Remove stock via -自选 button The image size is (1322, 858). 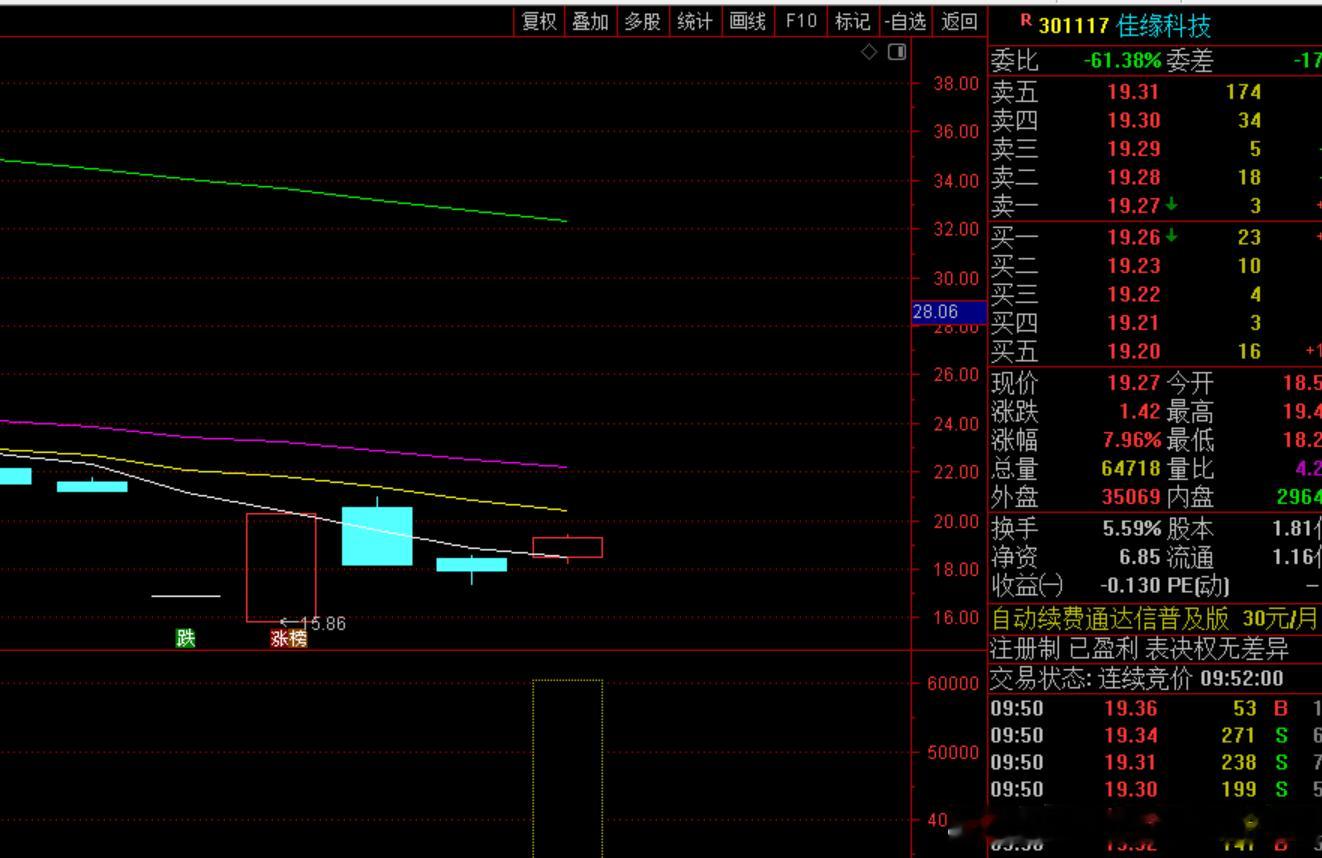(x=906, y=21)
